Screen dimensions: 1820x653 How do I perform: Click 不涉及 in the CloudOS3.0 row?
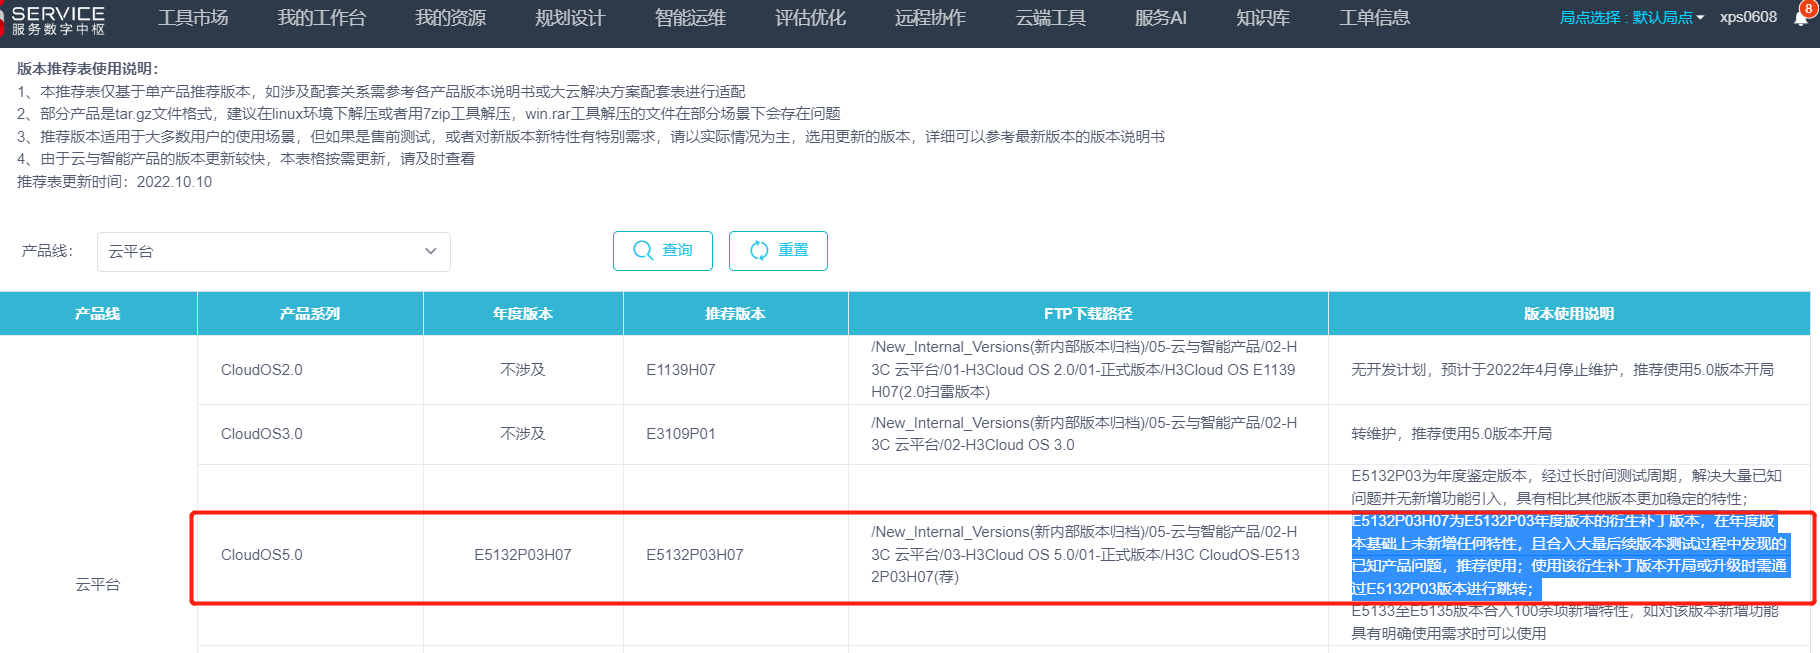523,434
